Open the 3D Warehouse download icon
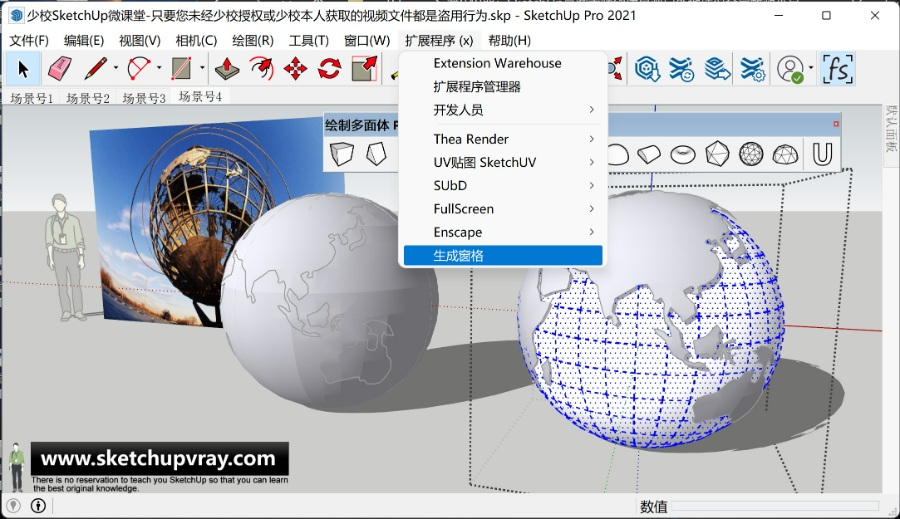The height and width of the screenshot is (519, 900). (647, 69)
